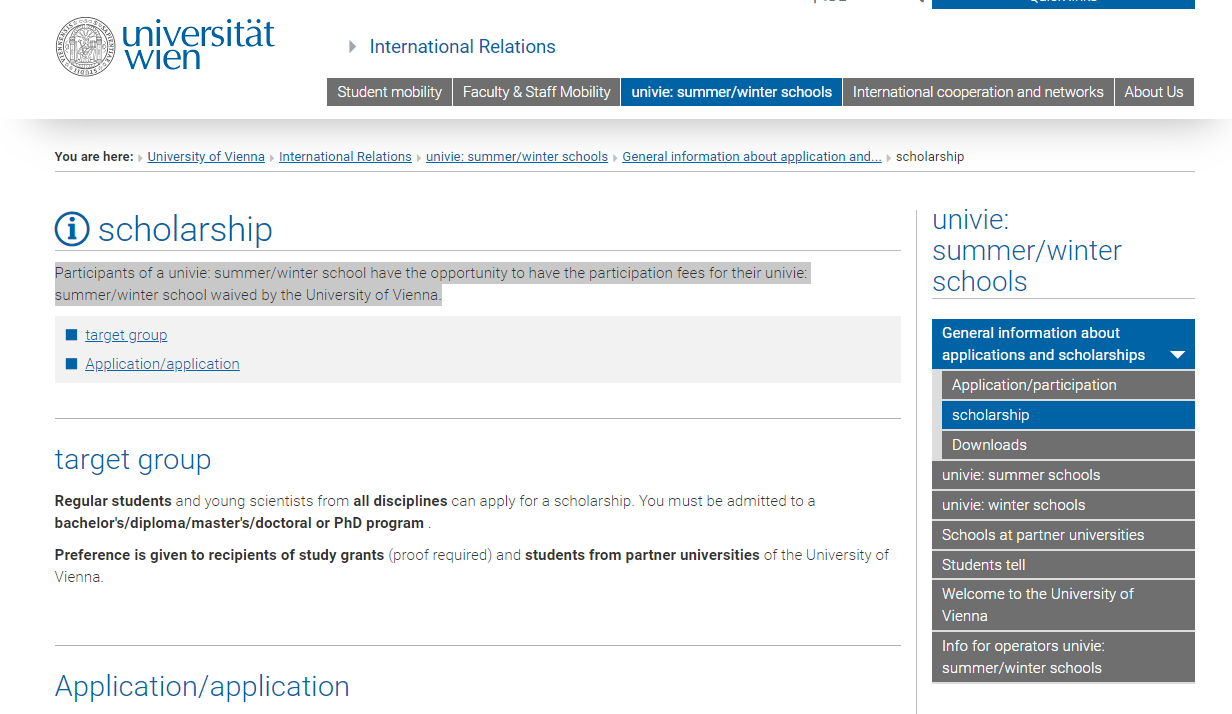The image size is (1232, 714).
Task: Jump to the target group anchor link
Action: [126, 335]
